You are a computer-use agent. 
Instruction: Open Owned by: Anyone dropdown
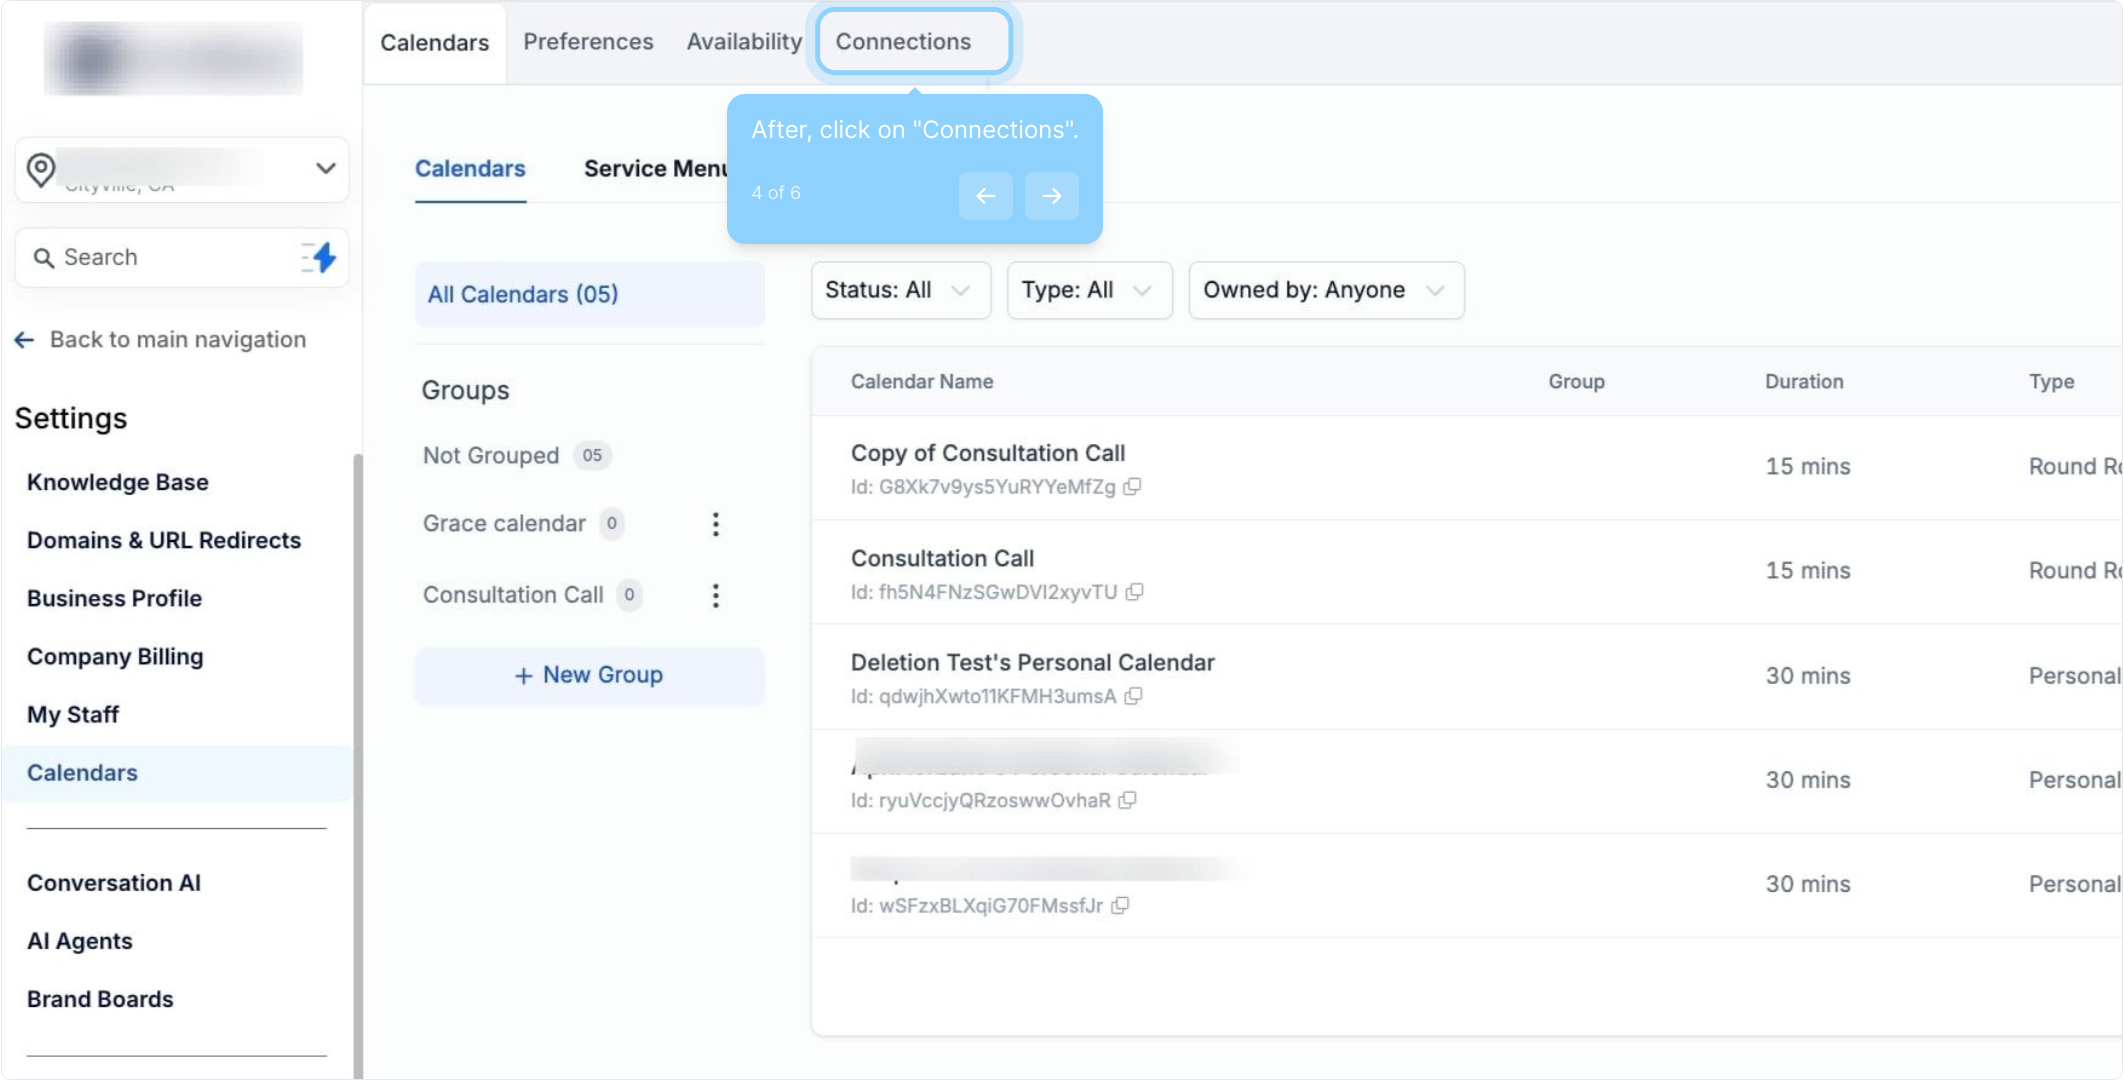(1325, 290)
